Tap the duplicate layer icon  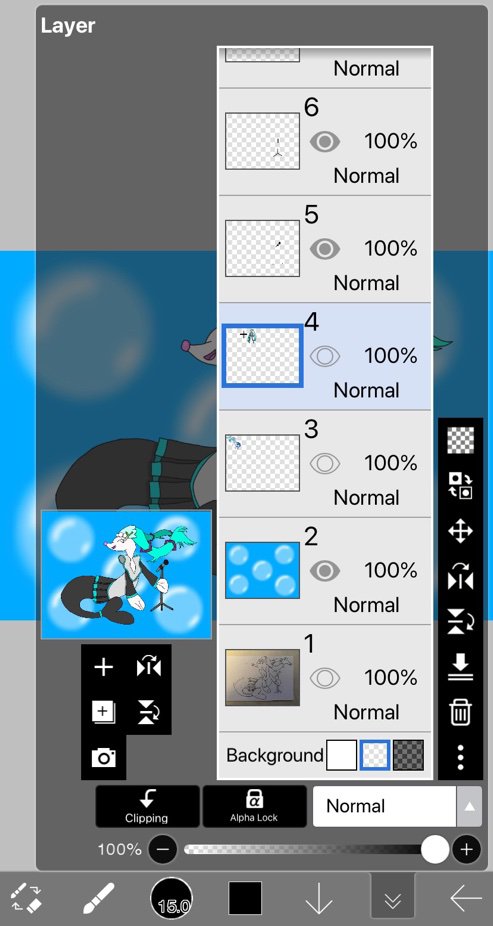point(103,712)
